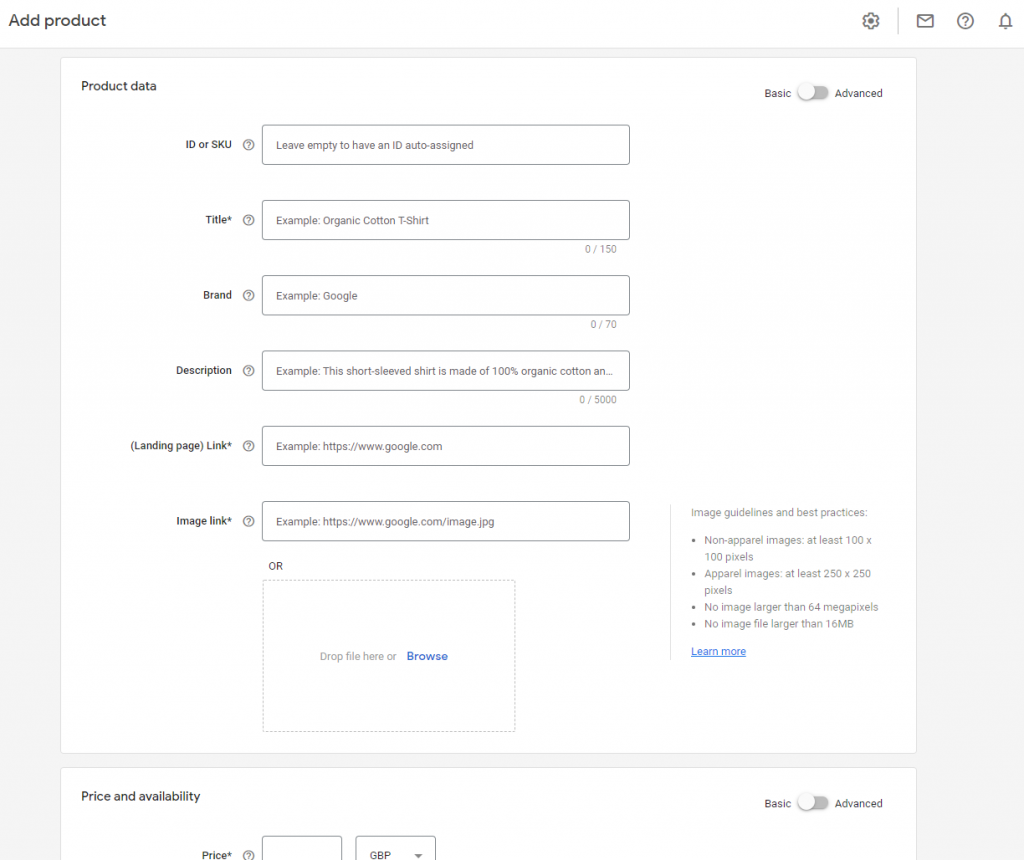The height and width of the screenshot is (860, 1024).
Task: Click the Price and availability heading
Action: (x=140, y=796)
